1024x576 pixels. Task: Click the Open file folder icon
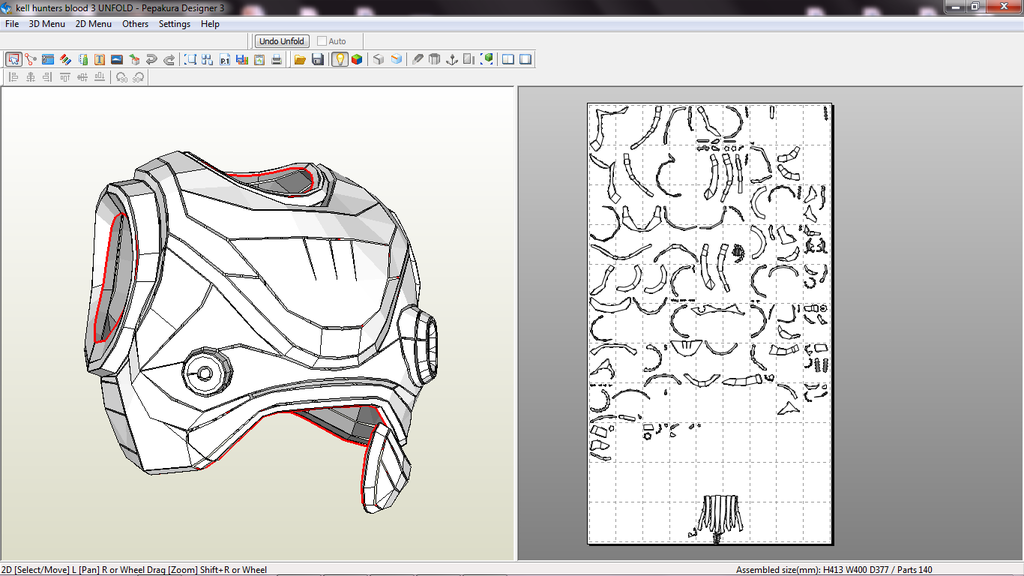[x=300, y=60]
